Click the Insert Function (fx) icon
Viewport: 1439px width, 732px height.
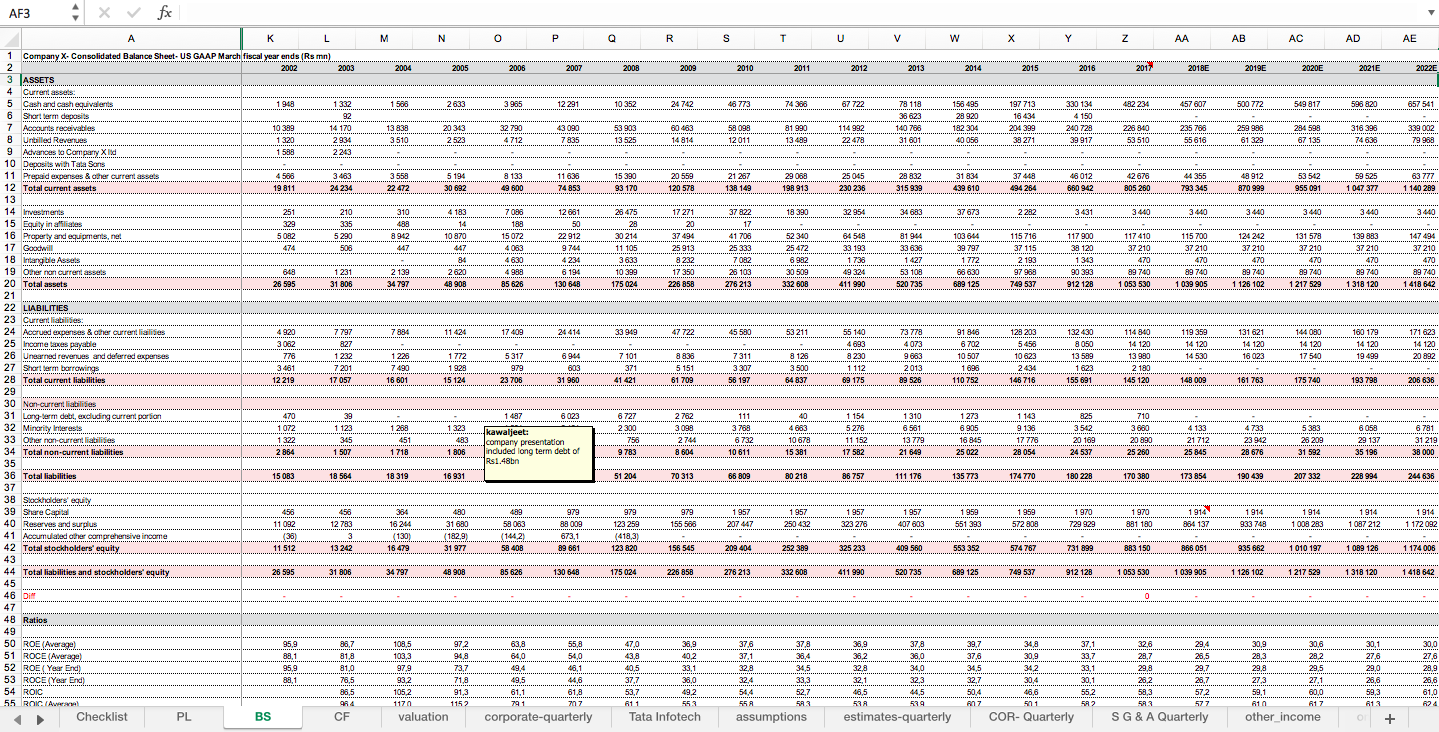[163, 13]
